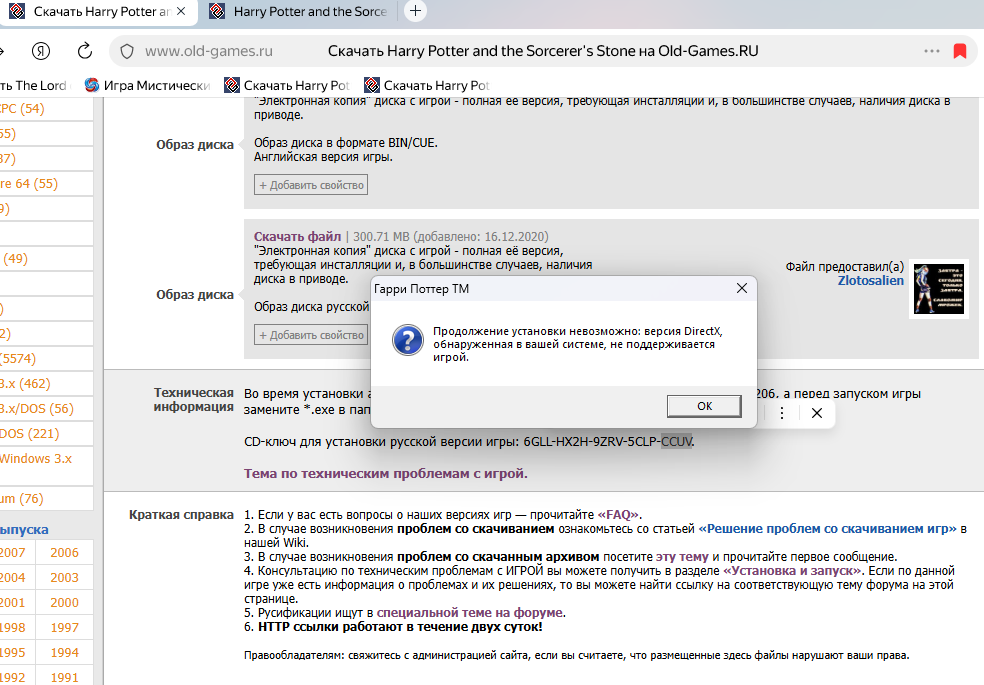Click the site protection shield icon
The width and height of the screenshot is (984, 685).
pos(127,51)
